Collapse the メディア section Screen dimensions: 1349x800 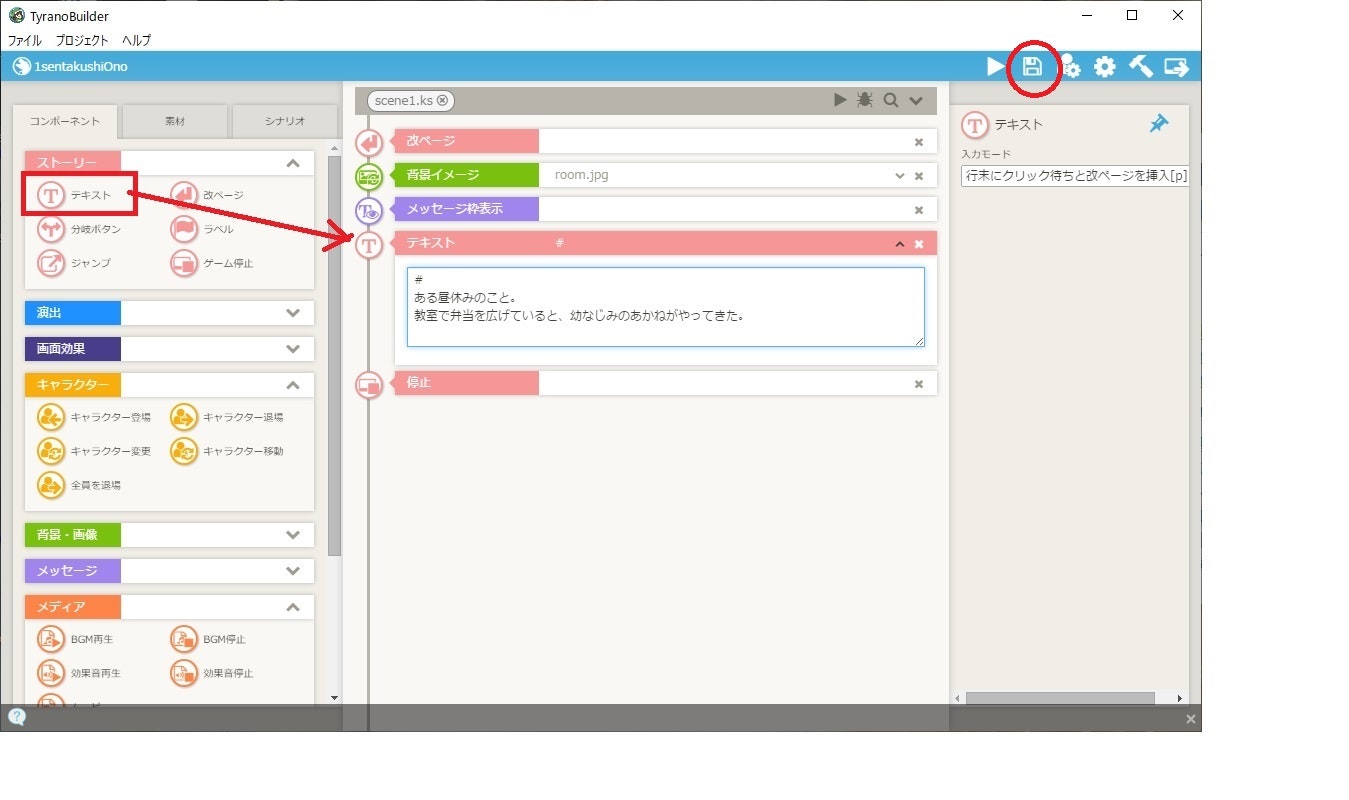pos(292,607)
